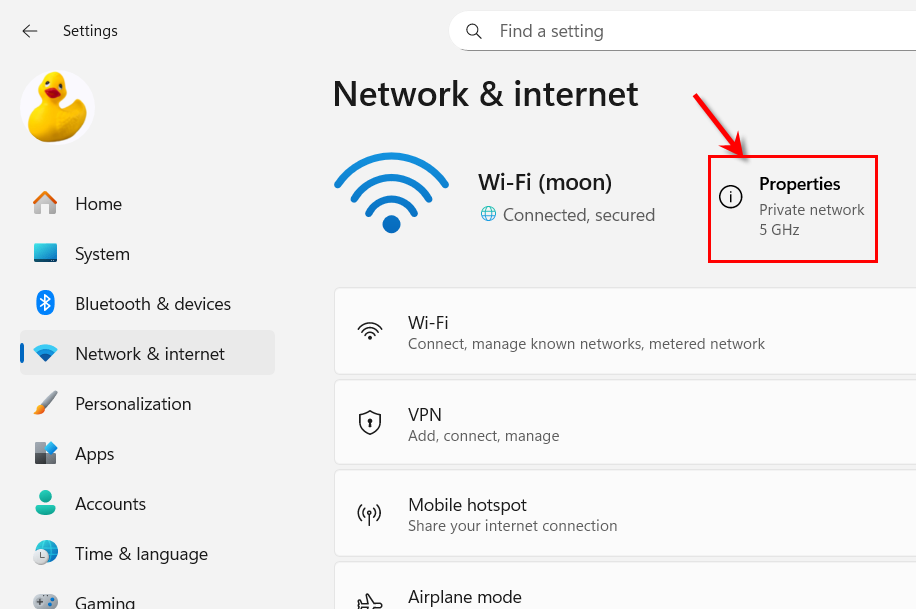Click the VPN shield icon
916x609 pixels.
(370, 423)
